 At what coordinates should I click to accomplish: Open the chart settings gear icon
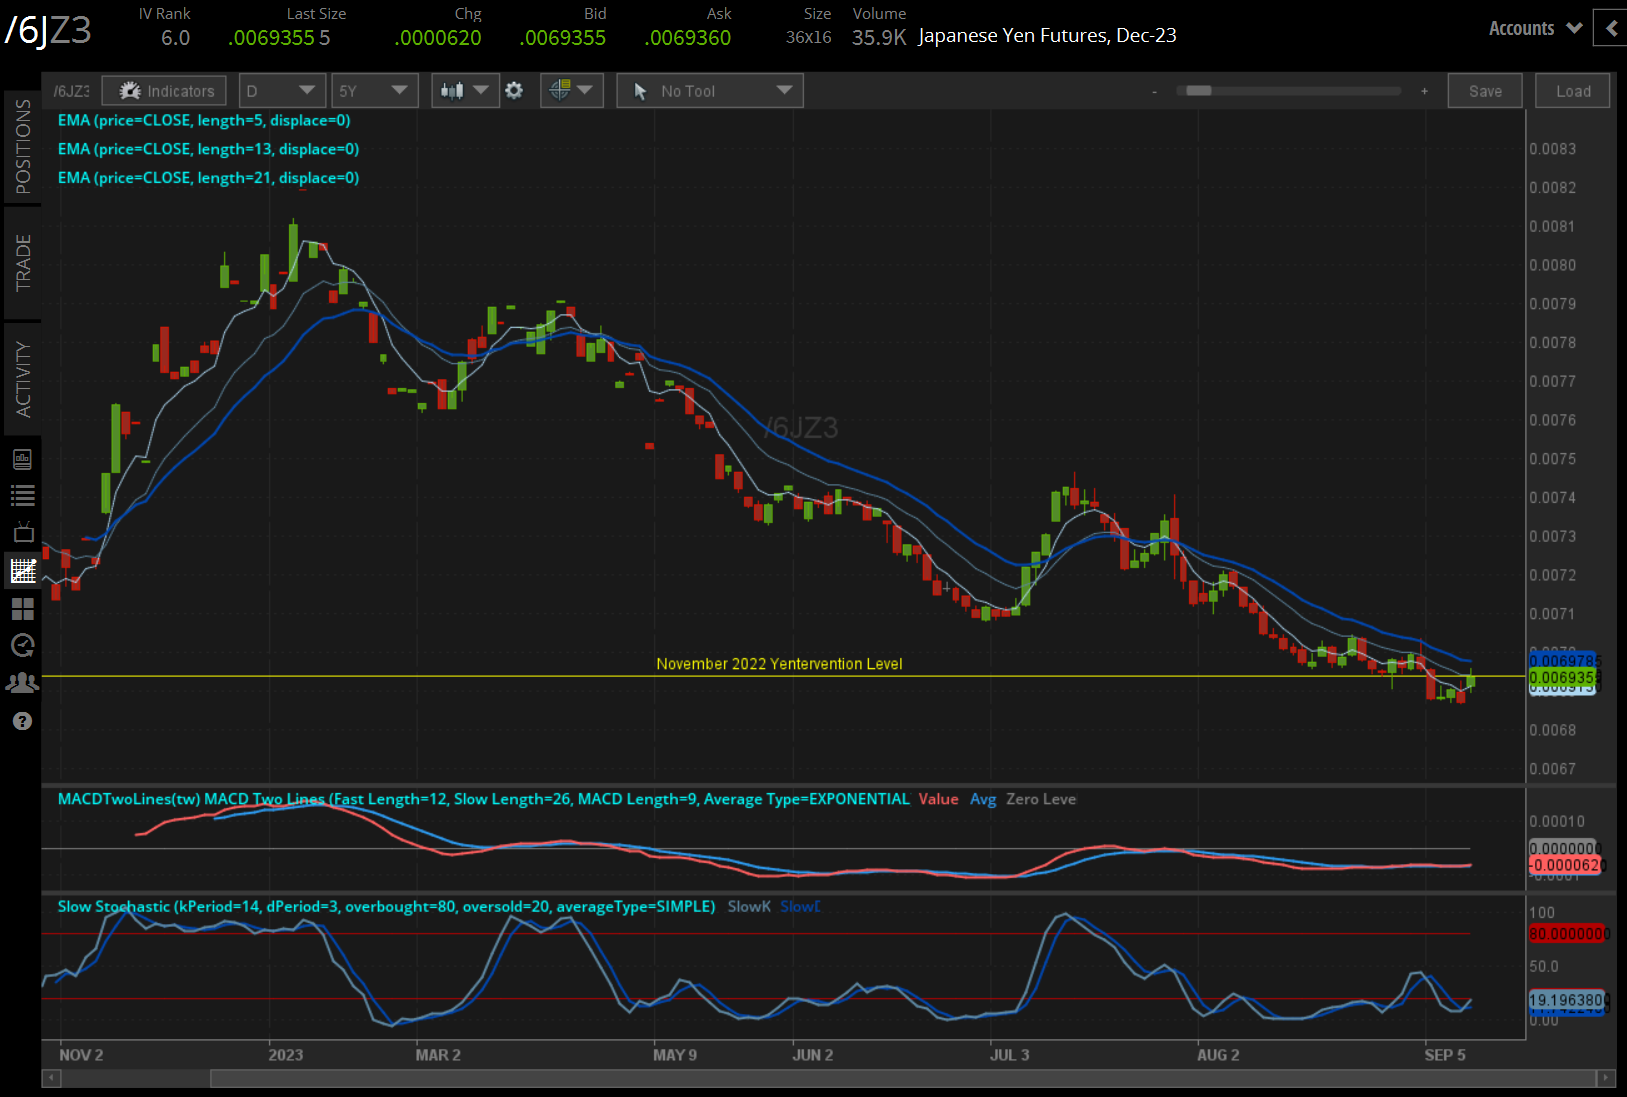(514, 91)
